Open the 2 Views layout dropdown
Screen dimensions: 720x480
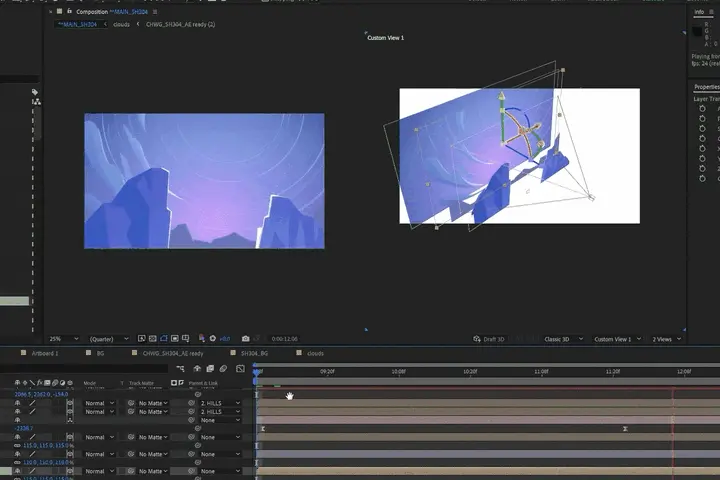coord(666,339)
